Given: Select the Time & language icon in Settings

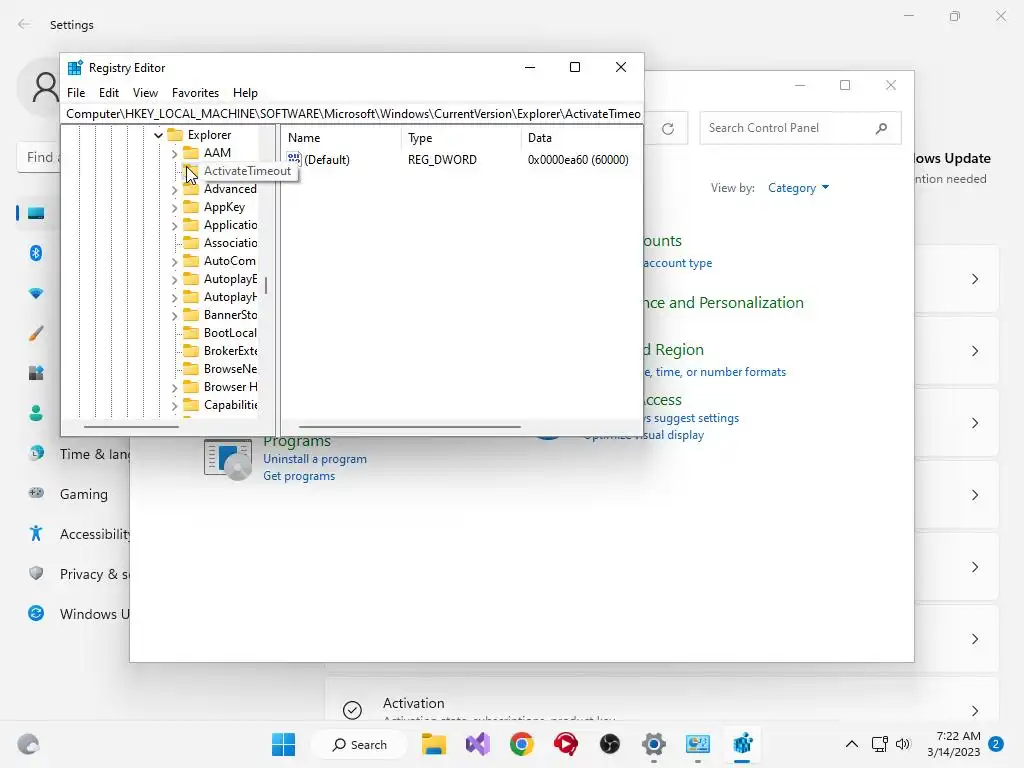Looking at the screenshot, I should (x=36, y=453).
